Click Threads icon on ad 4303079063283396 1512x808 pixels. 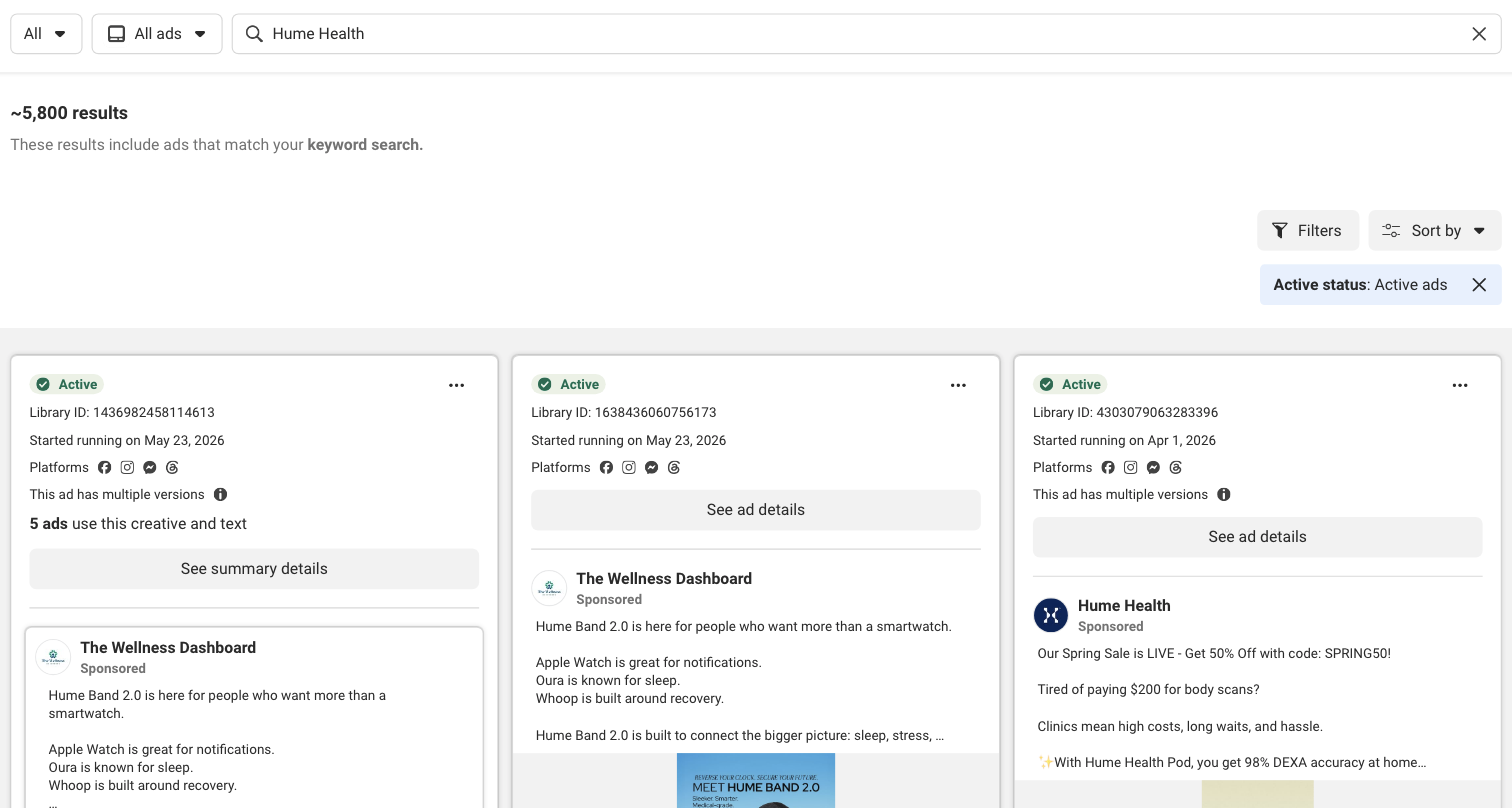[1176, 467]
